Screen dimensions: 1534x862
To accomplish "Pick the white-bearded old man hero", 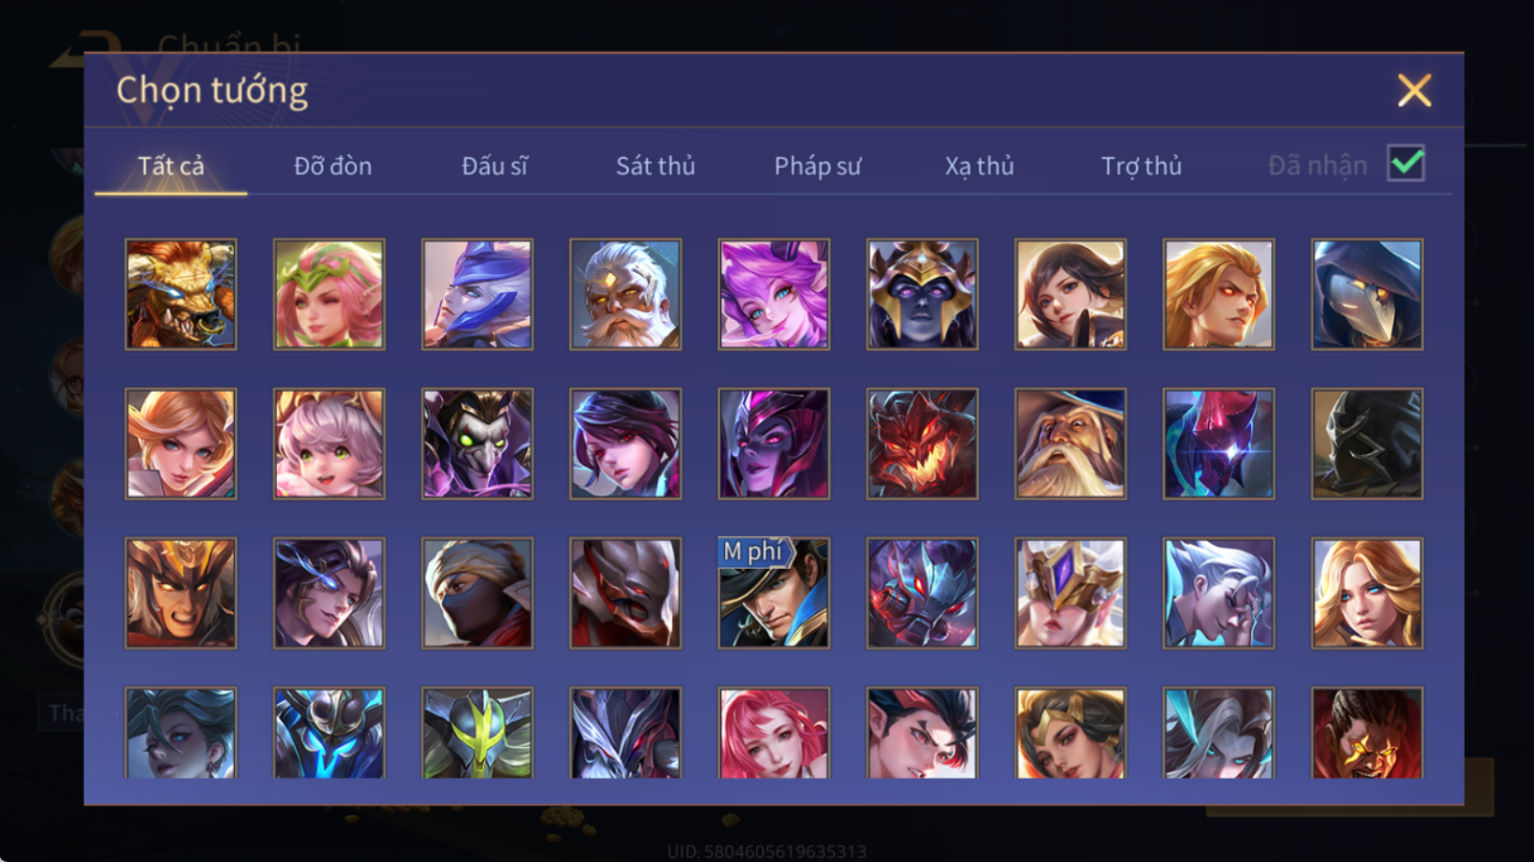I will (x=625, y=294).
